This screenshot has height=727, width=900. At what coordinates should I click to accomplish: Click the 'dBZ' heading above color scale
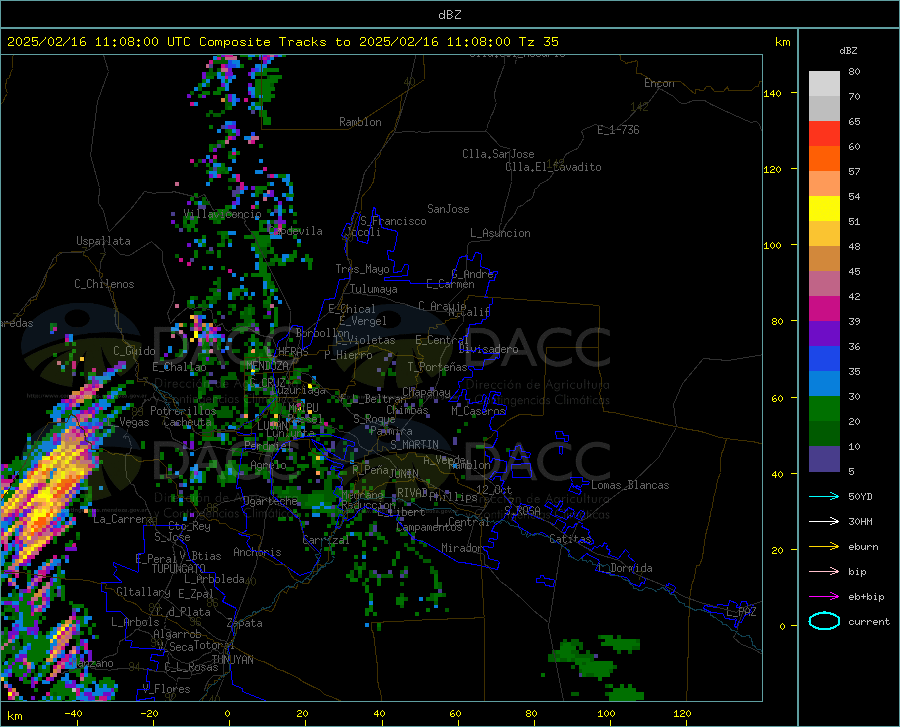coord(848,50)
